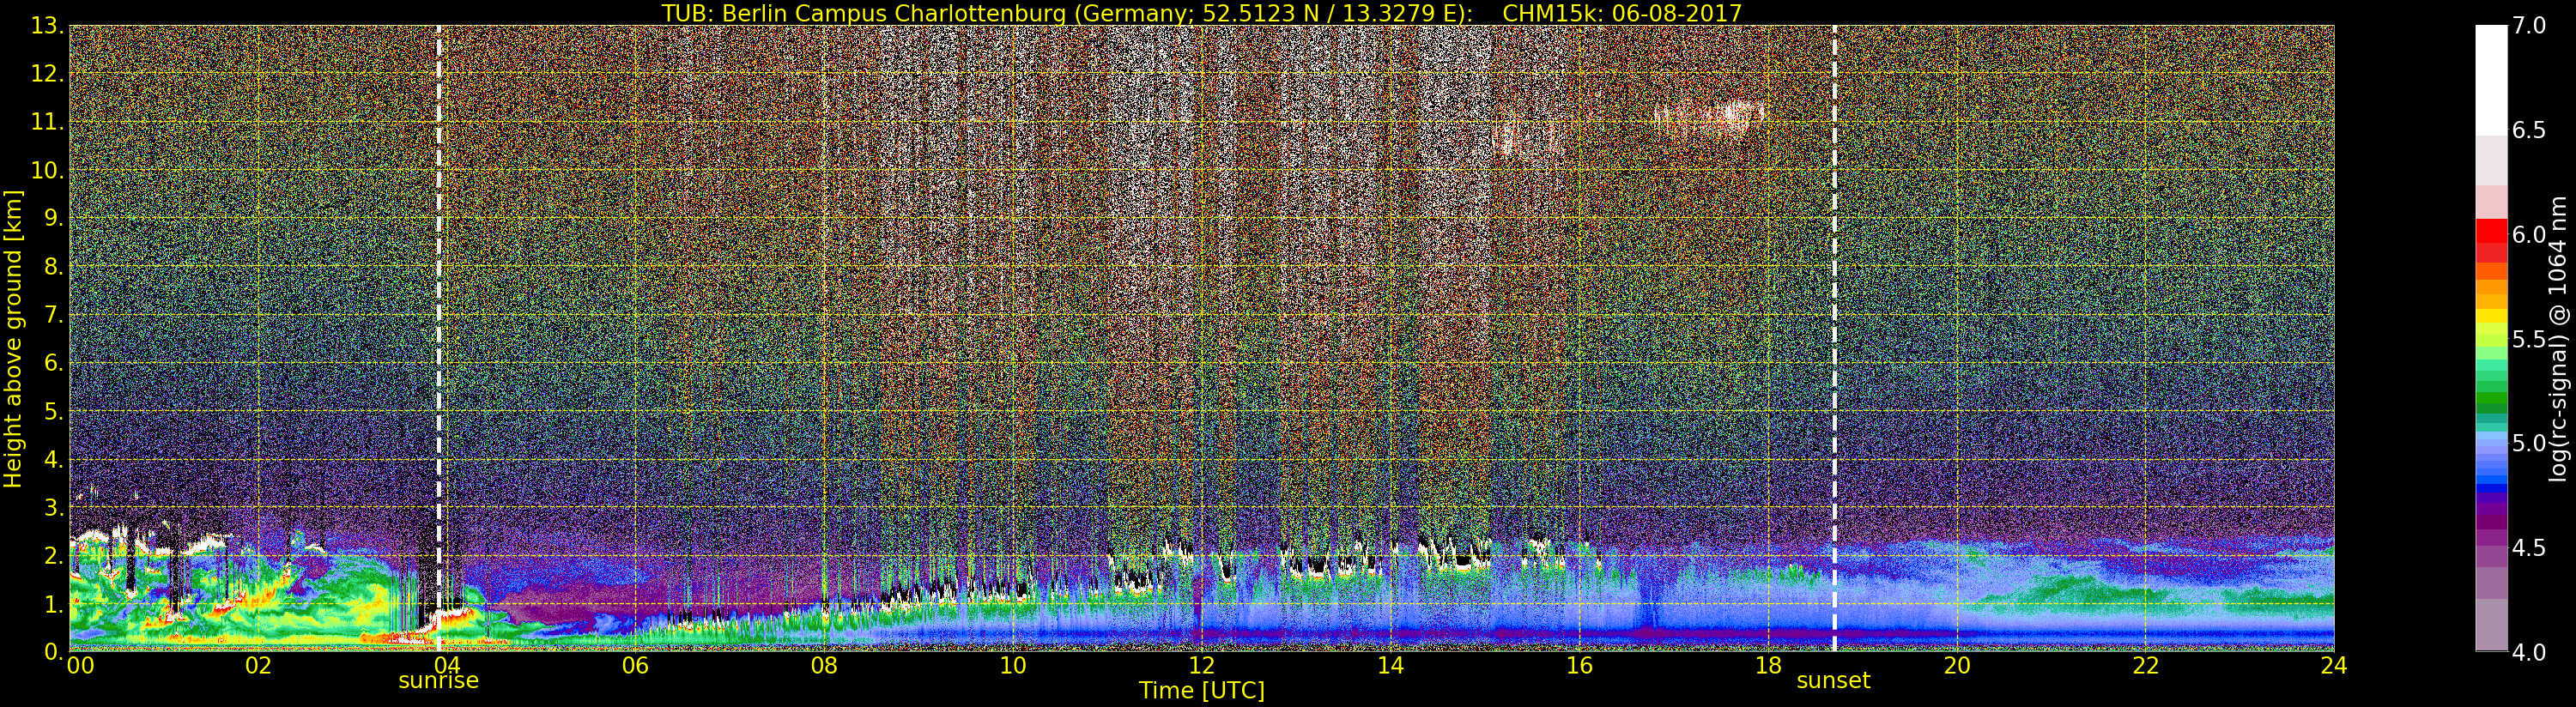Screen dimensions: 2576x707
Task: Select the '6.' tick on the height axis
Action: coord(54,363)
